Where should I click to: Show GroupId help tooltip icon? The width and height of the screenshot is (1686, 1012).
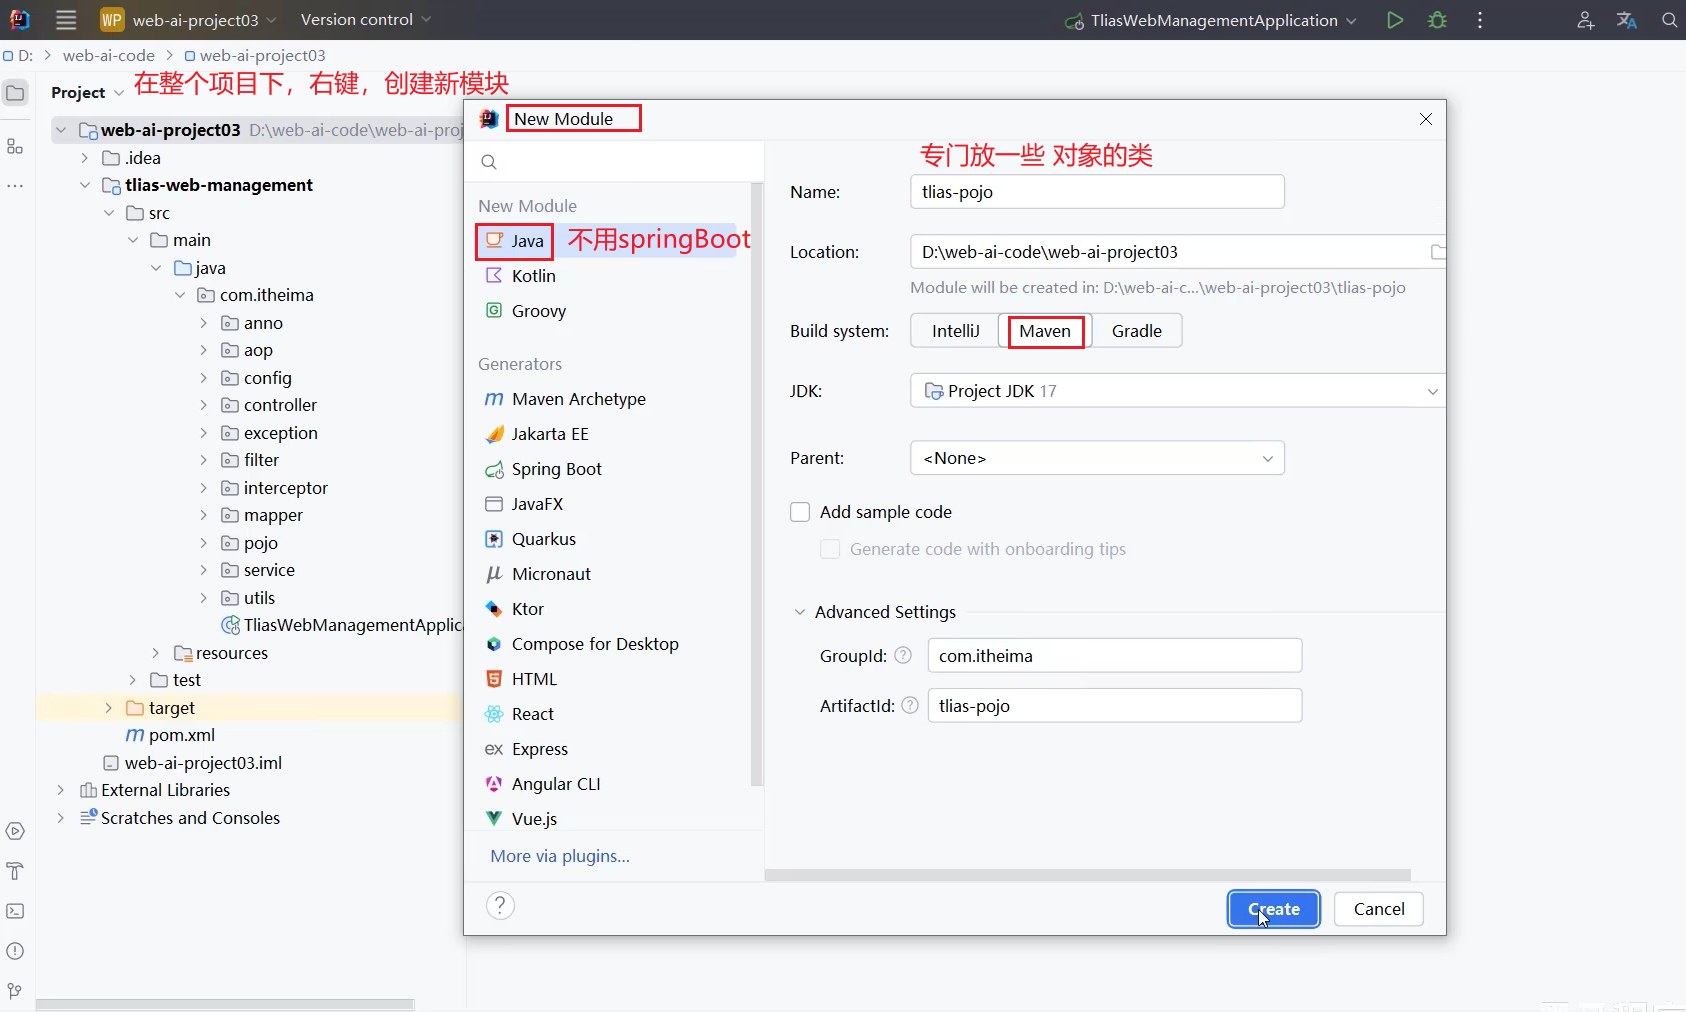click(903, 655)
